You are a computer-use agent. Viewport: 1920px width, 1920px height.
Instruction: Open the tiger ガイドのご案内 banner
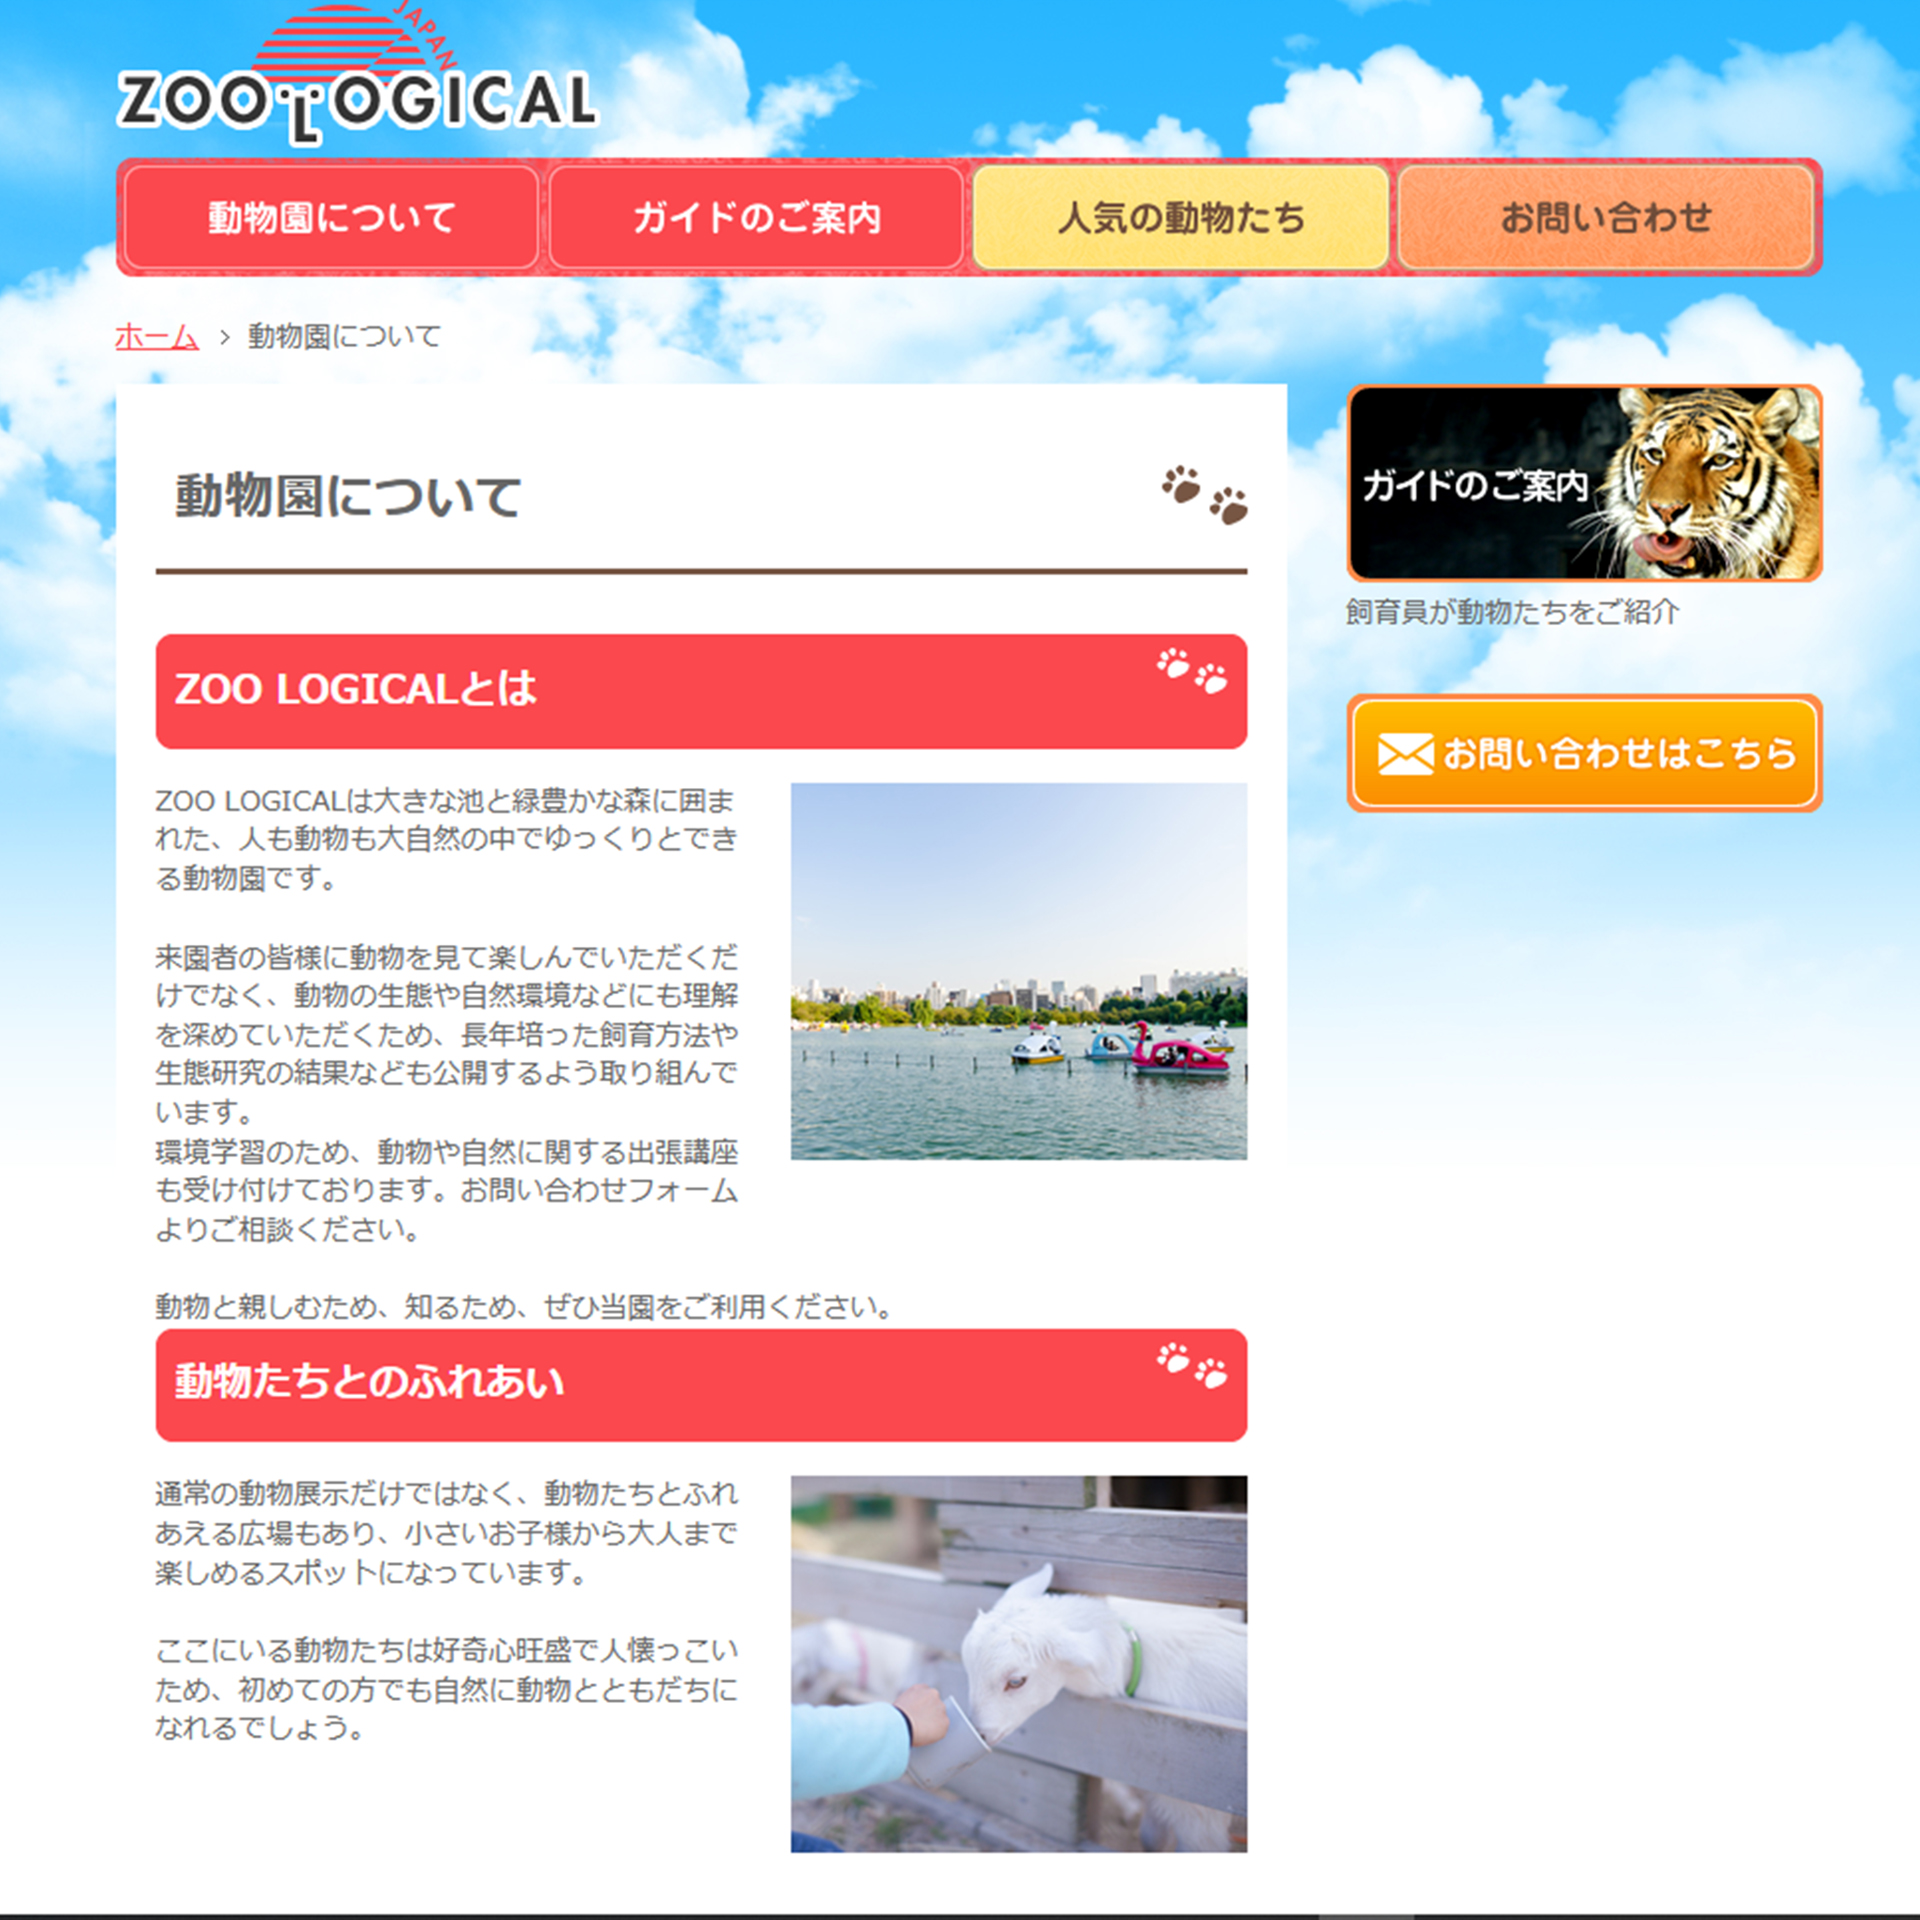[x=1584, y=483]
